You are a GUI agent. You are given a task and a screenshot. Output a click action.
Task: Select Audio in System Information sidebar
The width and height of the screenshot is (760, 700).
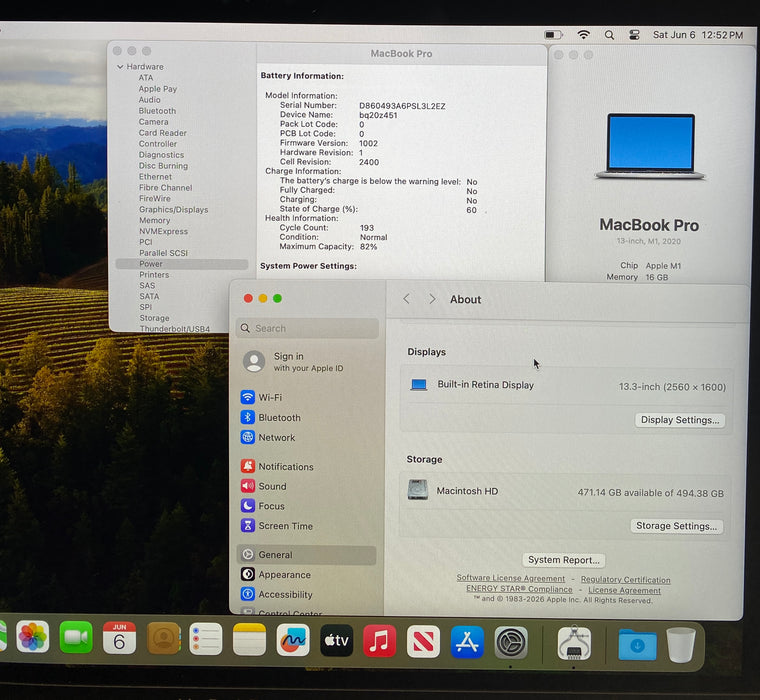pos(149,99)
